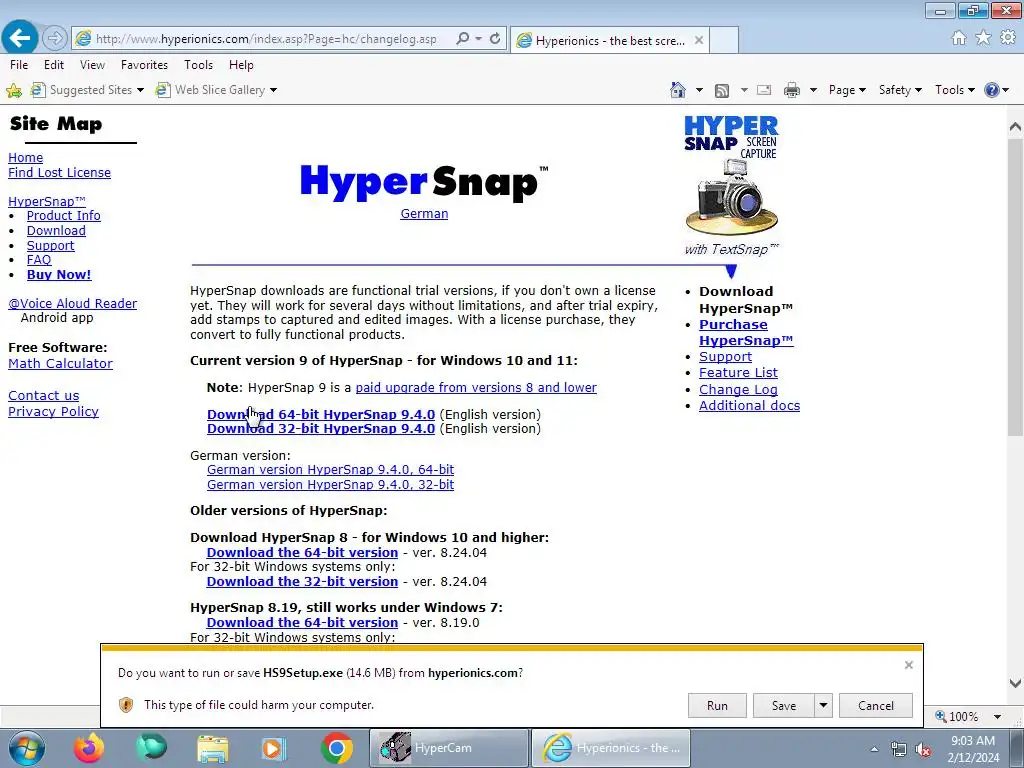Viewport: 1024px width, 768px height.
Task: Launch Firefox from the taskbar
Action: pos(89,748)
